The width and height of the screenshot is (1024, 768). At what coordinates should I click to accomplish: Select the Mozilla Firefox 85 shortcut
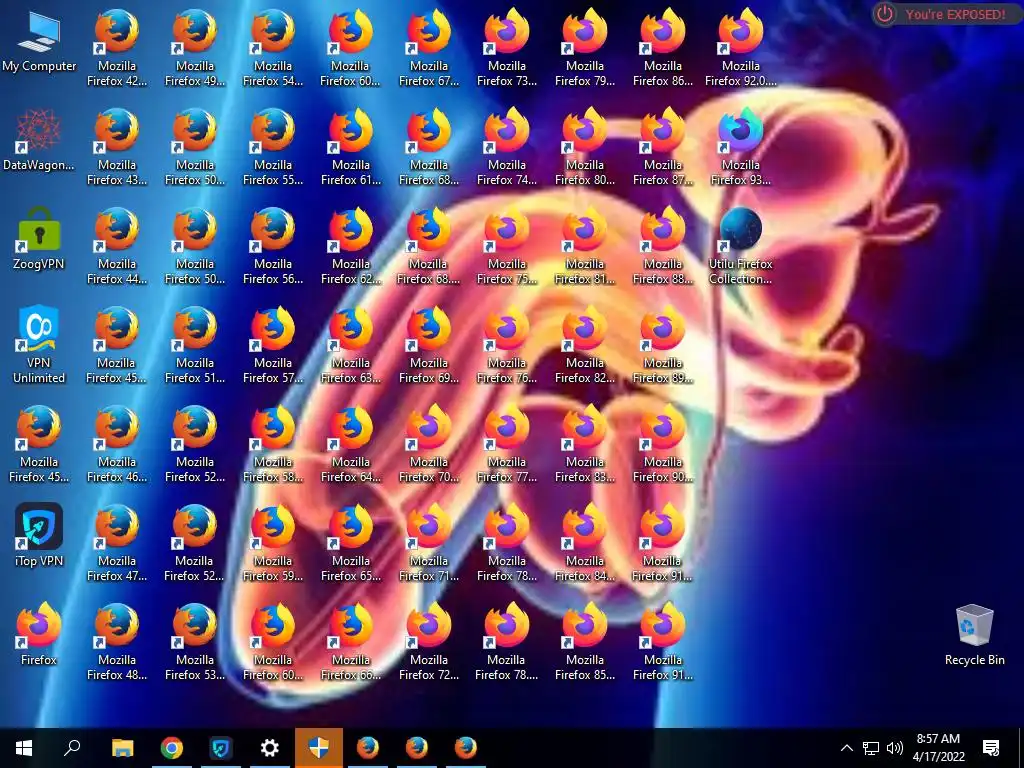click(x=585, y=641)
